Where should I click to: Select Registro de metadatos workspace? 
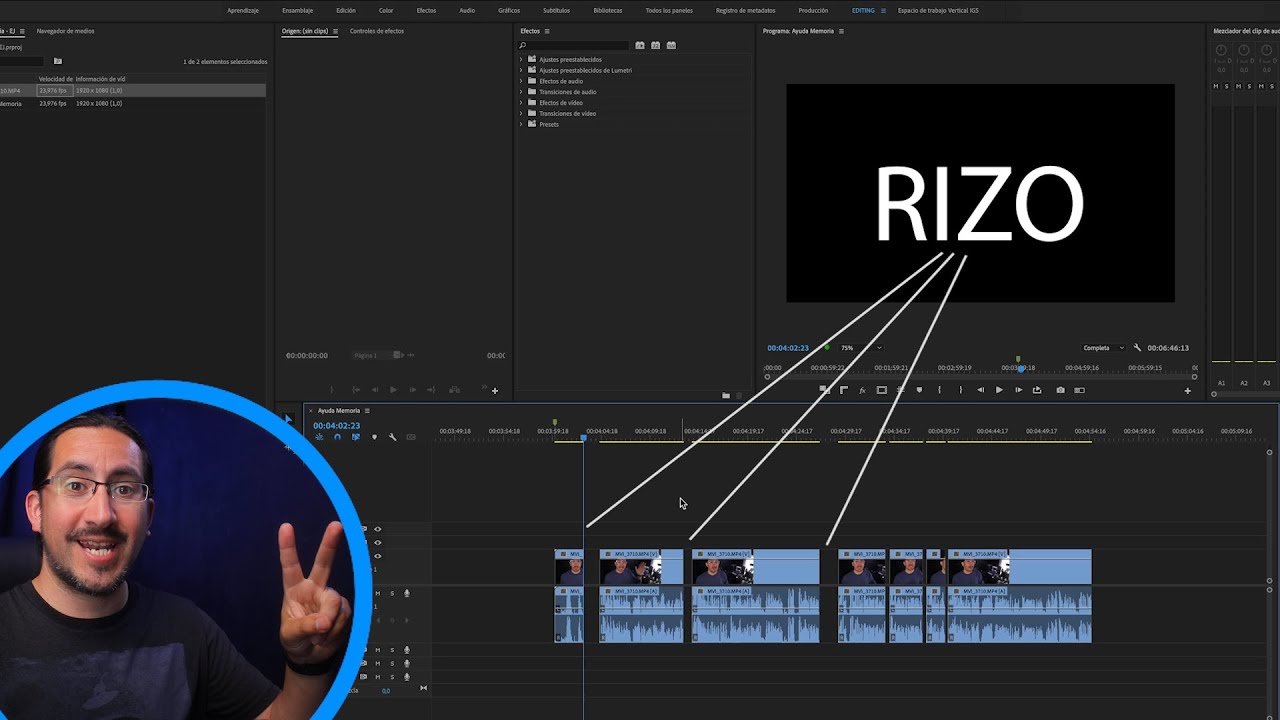click(x=745, y=10)
